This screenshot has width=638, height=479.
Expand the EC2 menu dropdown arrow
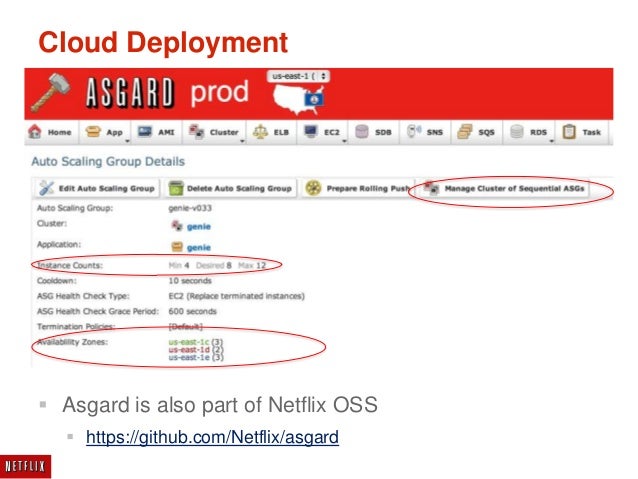[344, 141]
